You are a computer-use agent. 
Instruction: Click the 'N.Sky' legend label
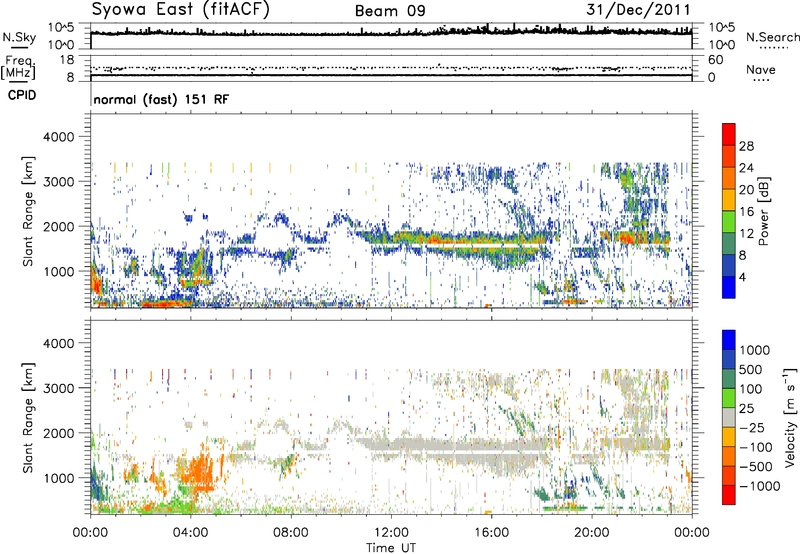coord(19,37)
